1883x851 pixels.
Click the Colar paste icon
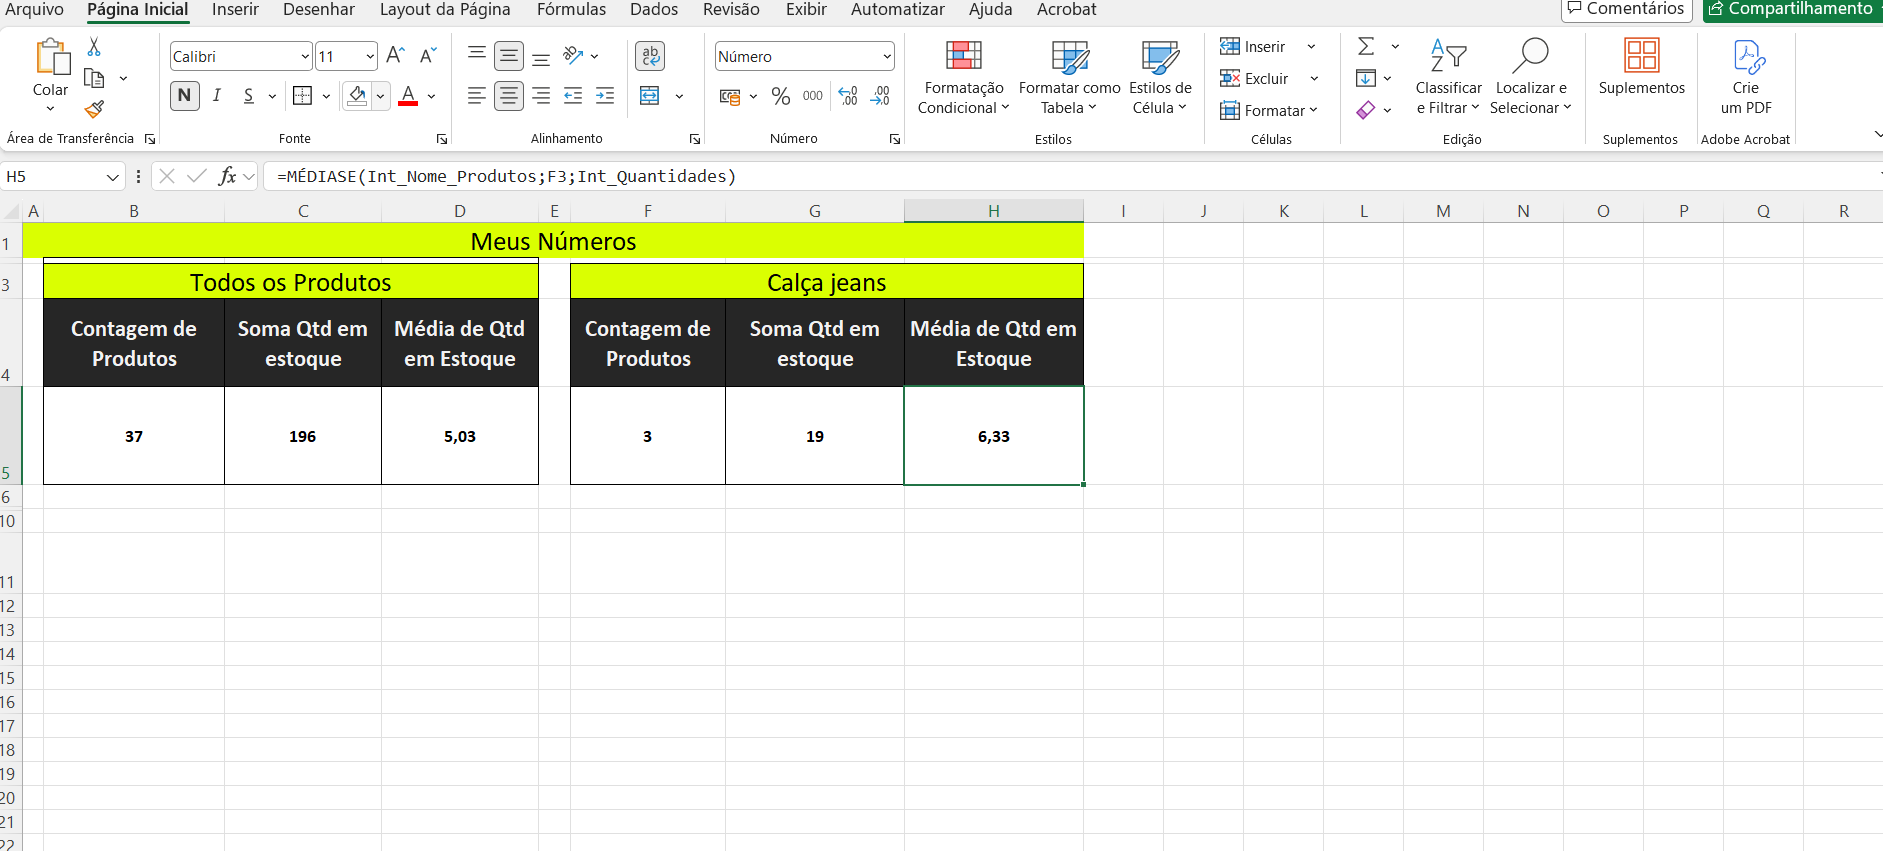51,57
